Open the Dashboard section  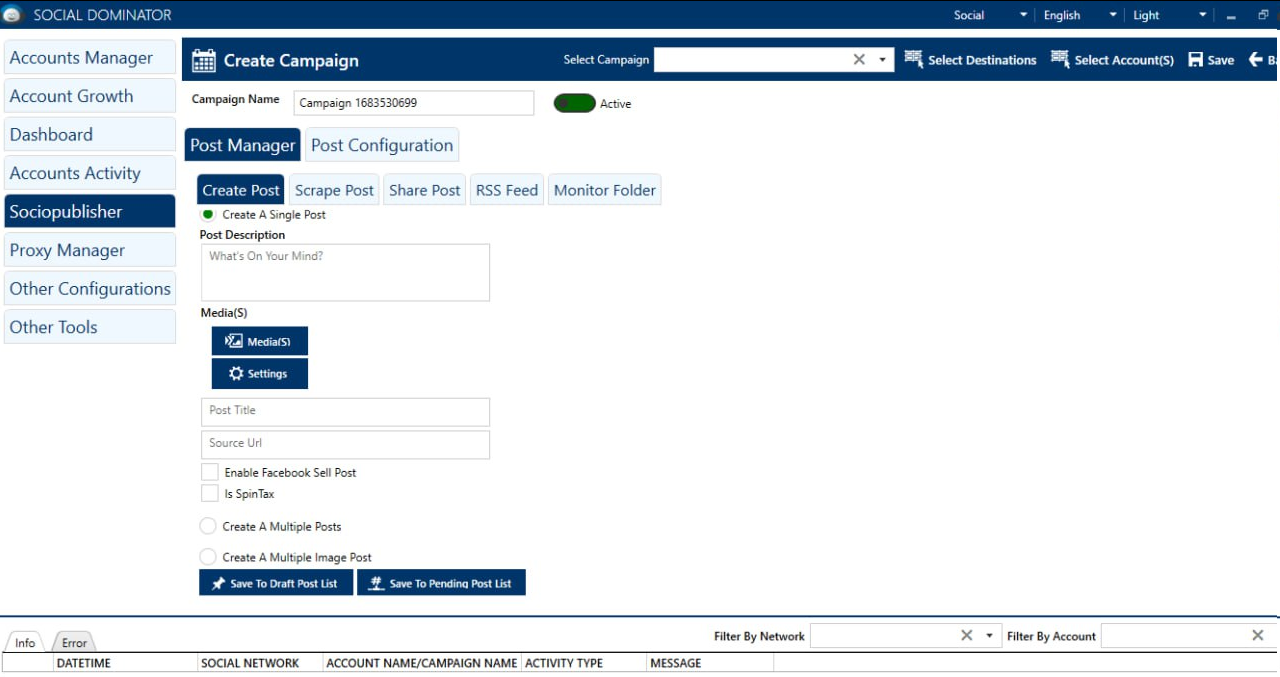(90, 134)
